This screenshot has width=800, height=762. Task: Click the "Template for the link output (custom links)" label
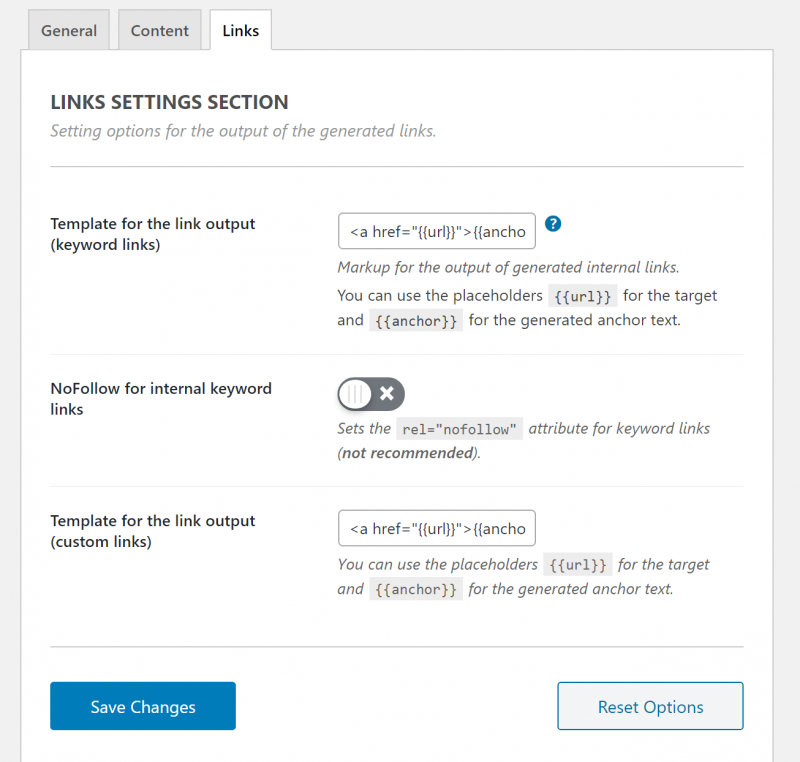153,531
